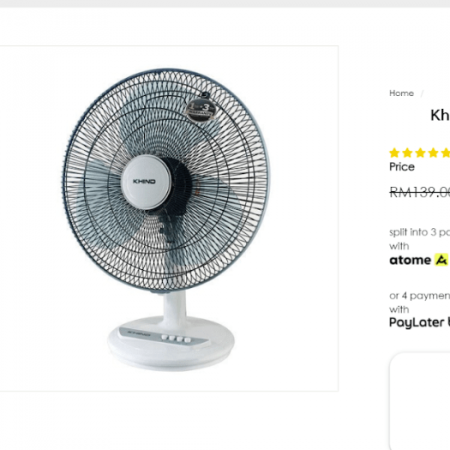Click the second yellow rating star
The image size is (450, 450).
(407, 153)
